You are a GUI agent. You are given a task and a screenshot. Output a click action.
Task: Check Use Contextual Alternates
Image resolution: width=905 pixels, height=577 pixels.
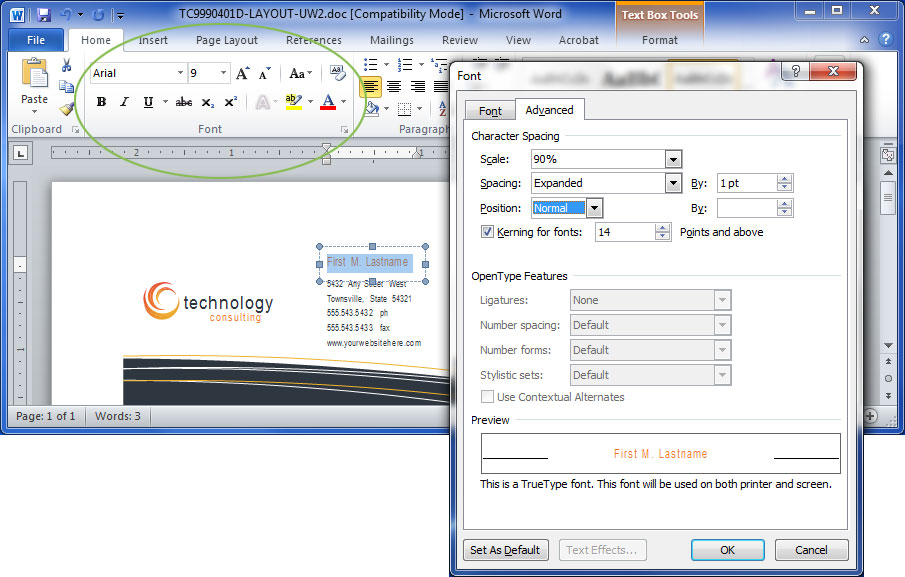click(x=488, y=397)
